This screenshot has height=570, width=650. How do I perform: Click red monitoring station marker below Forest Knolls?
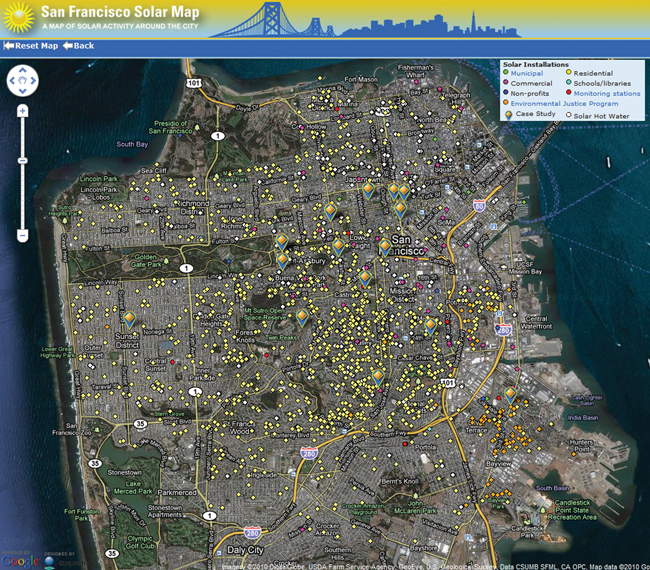266,355
